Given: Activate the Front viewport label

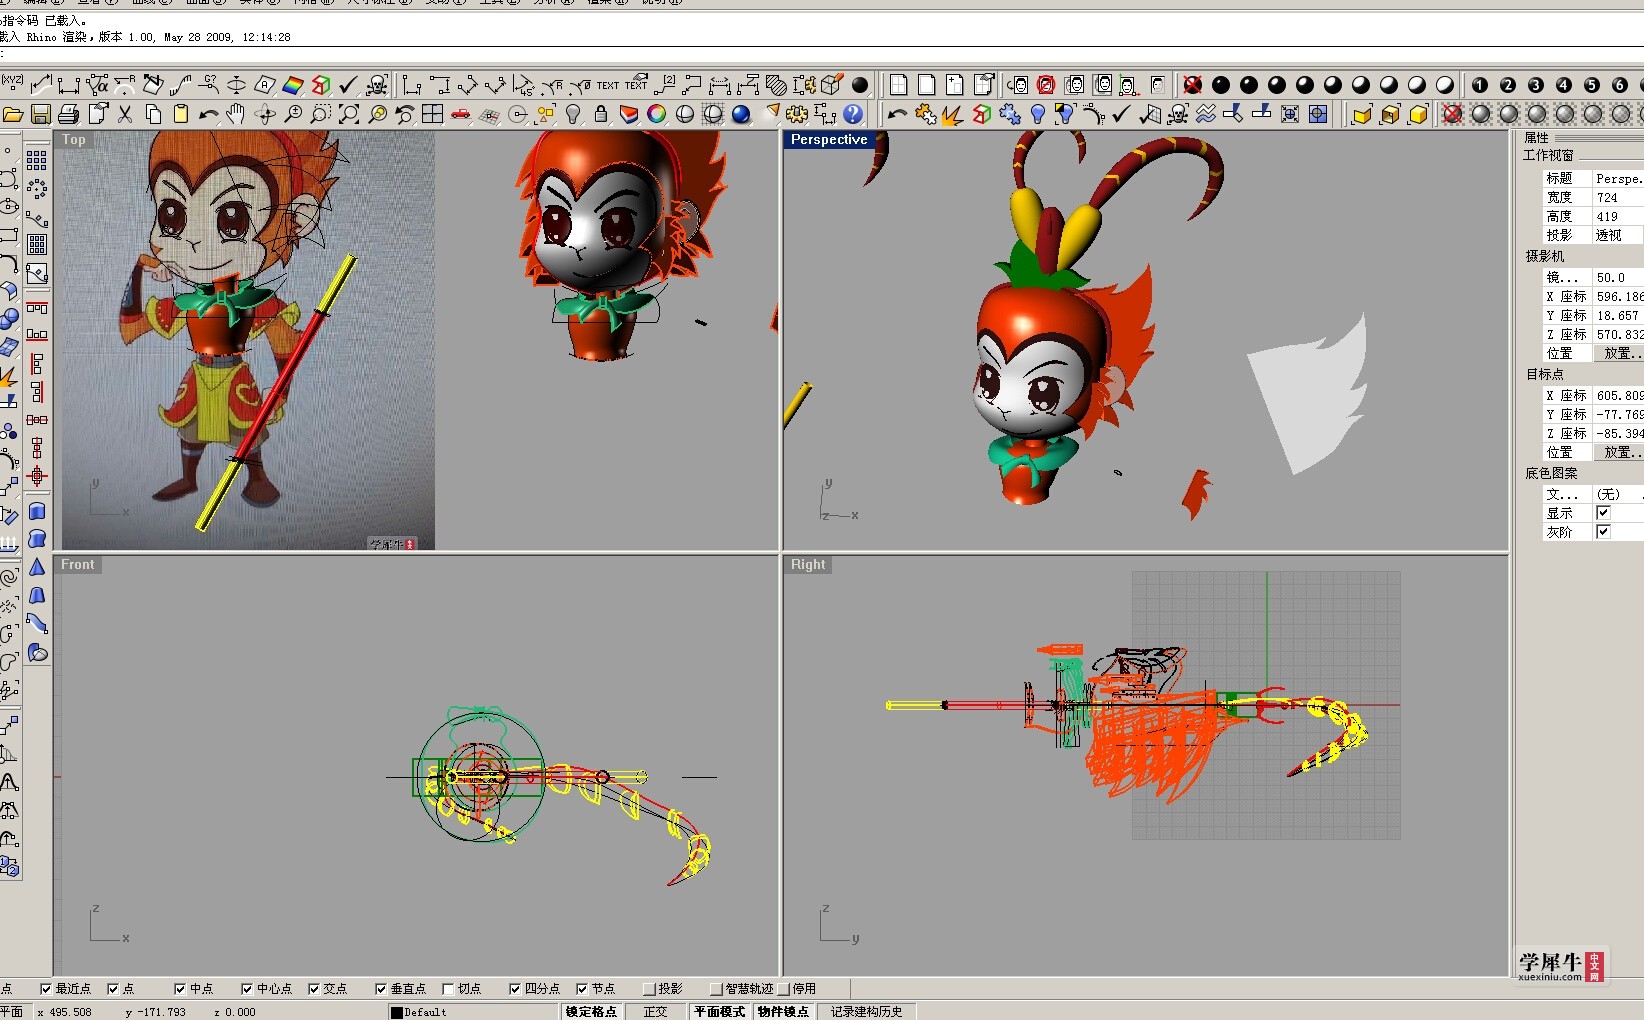Looking at the screenshot, I should pos(77,565).
